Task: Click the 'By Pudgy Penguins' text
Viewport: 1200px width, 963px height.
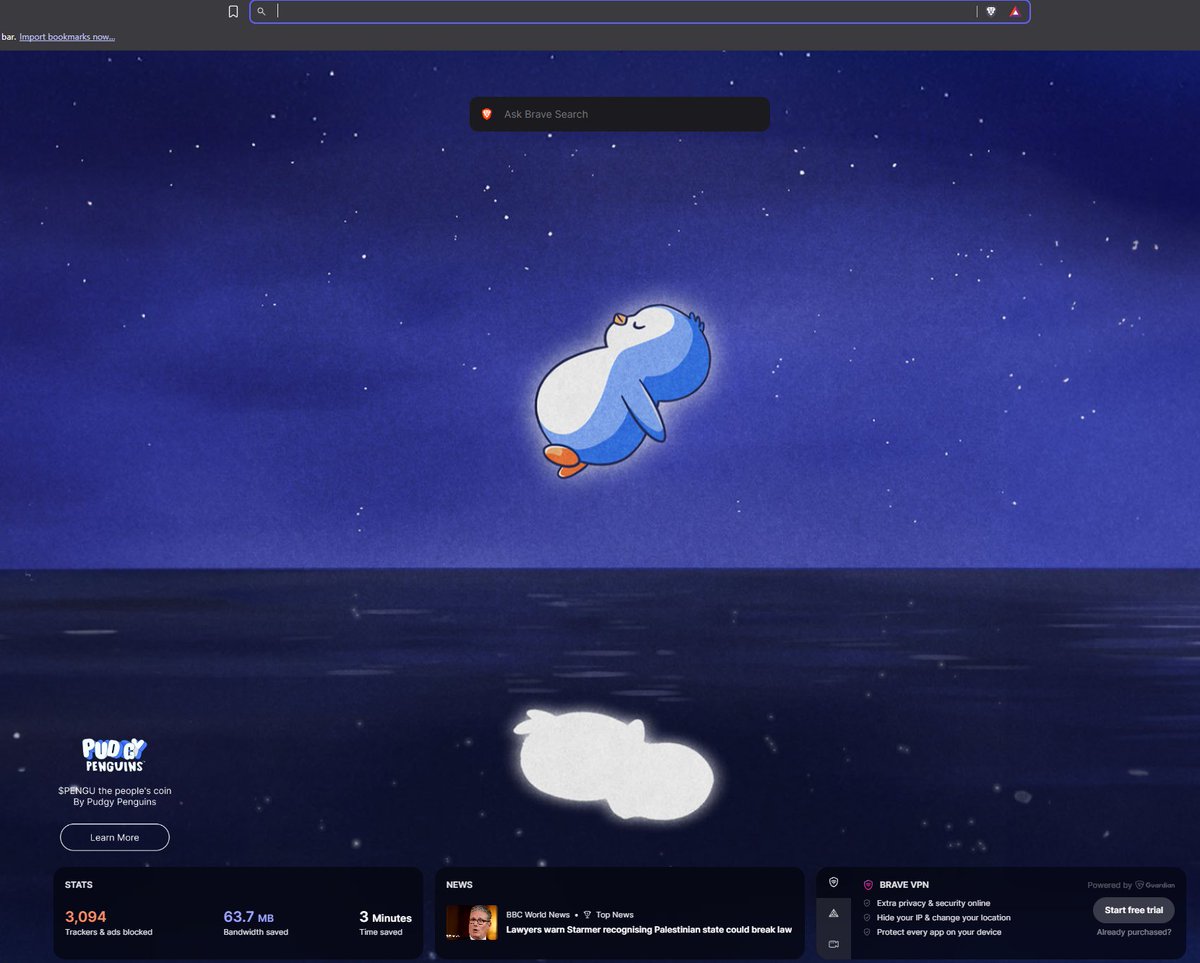Action: (x=114, y=802)
